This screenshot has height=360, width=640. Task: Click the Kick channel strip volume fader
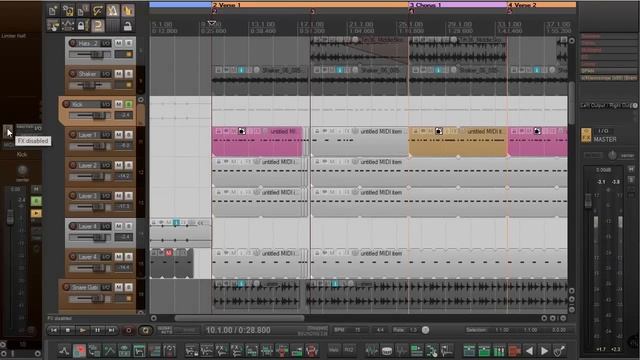tap(10, 217)
